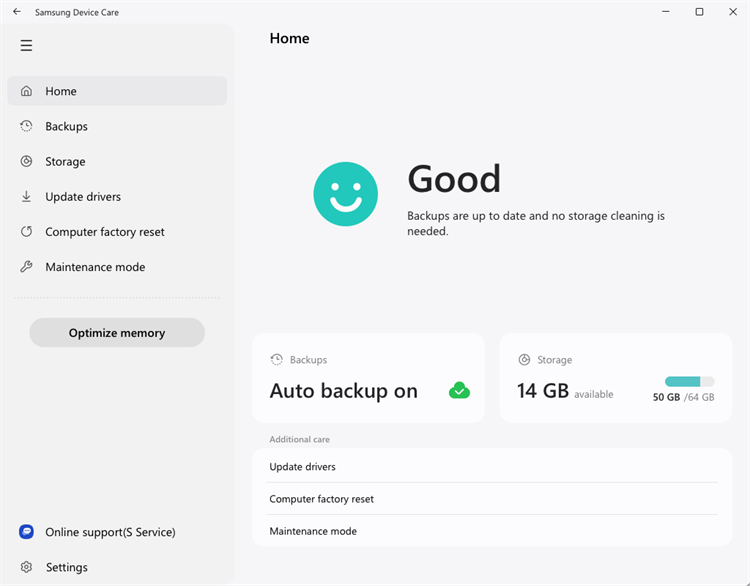Select Maintenance mode in the sidebar

click(117, 266)
